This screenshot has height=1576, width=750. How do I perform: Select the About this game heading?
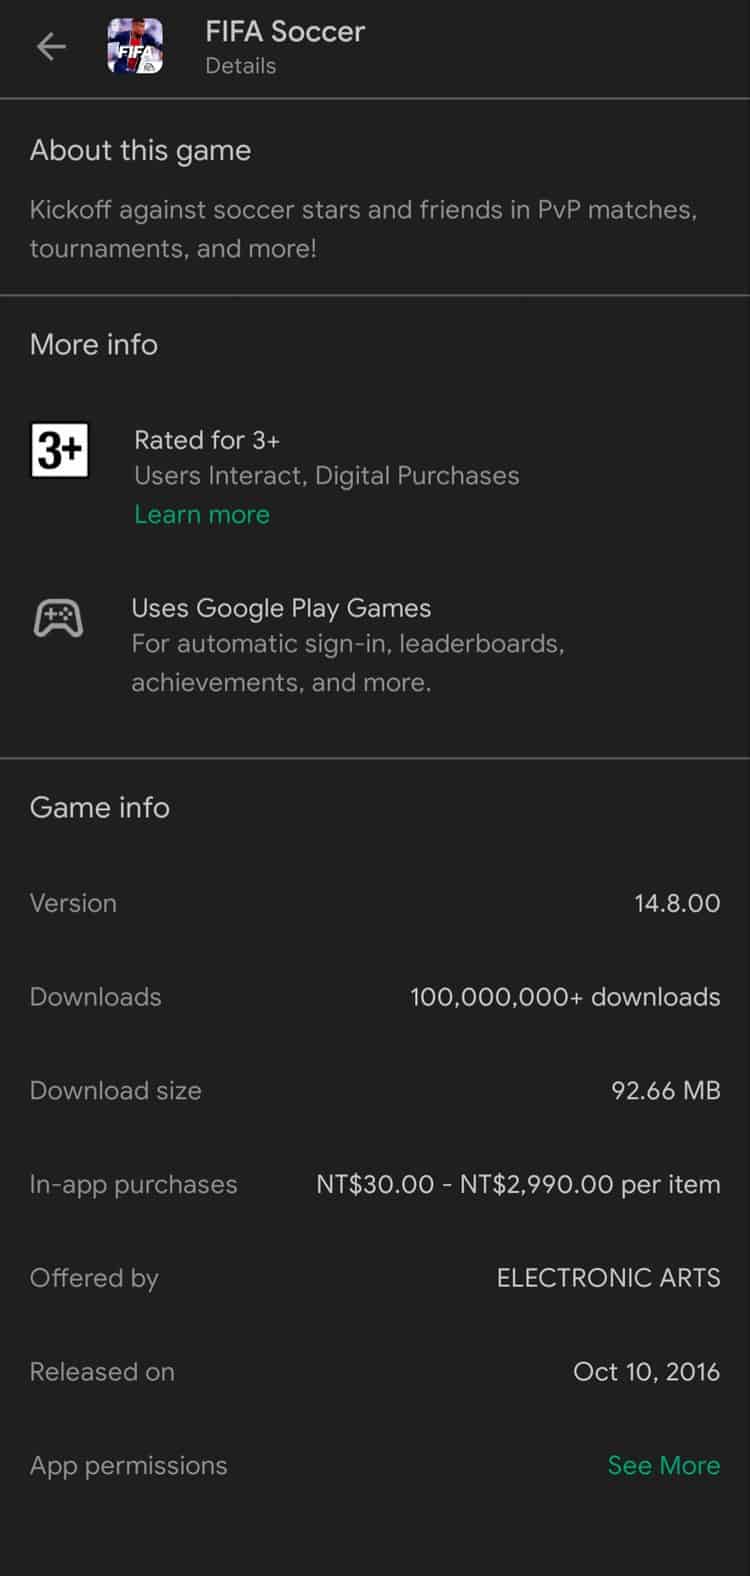(140, 150)
